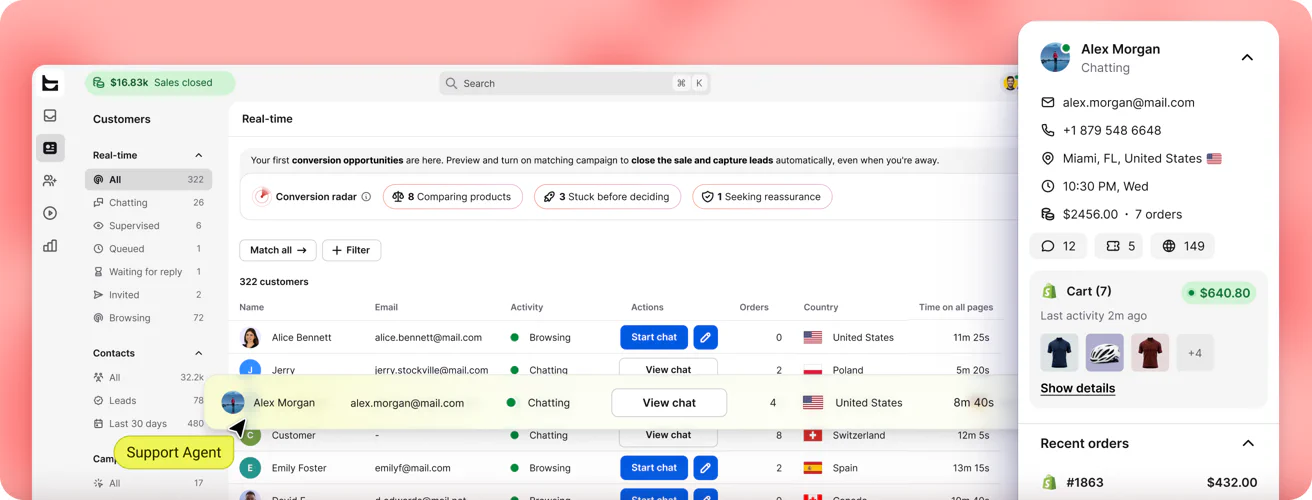Select Supervised in the Real-time list

click(x=148, y=226)
